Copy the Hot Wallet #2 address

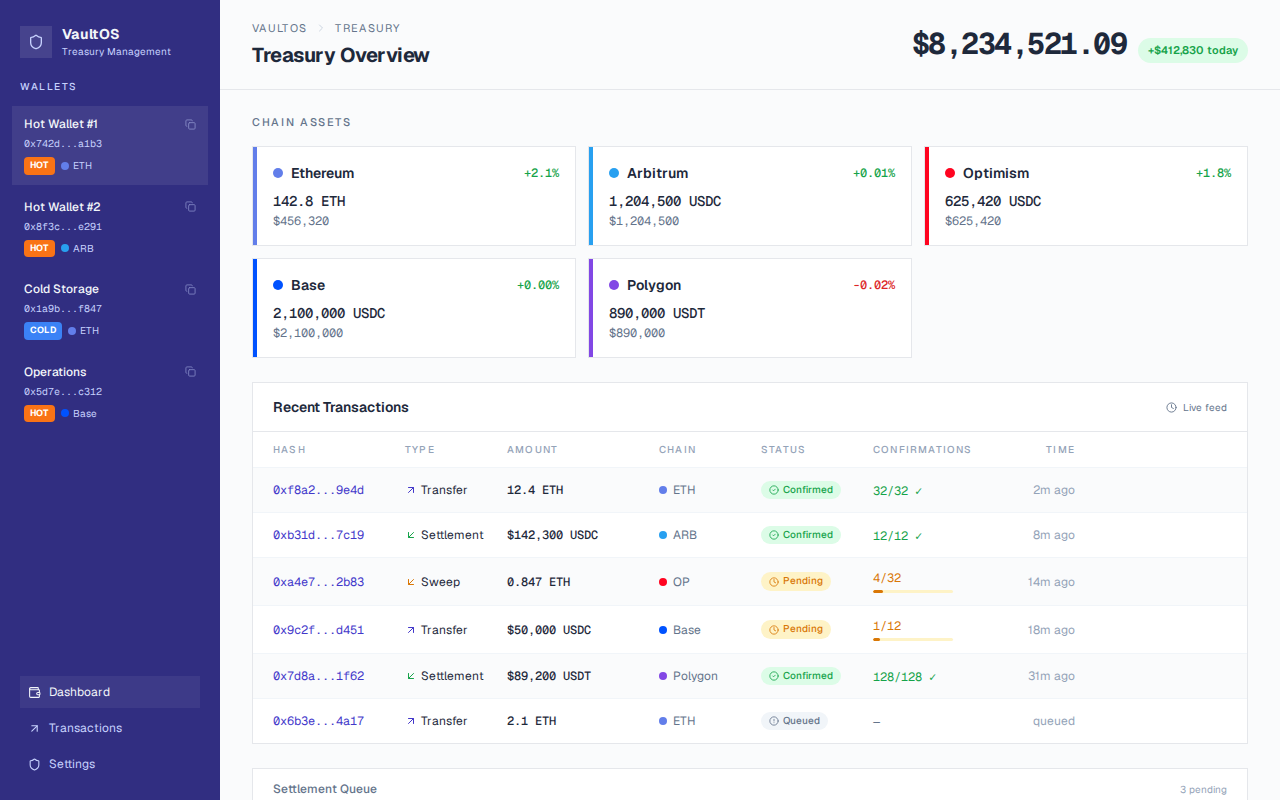(190, 206)
